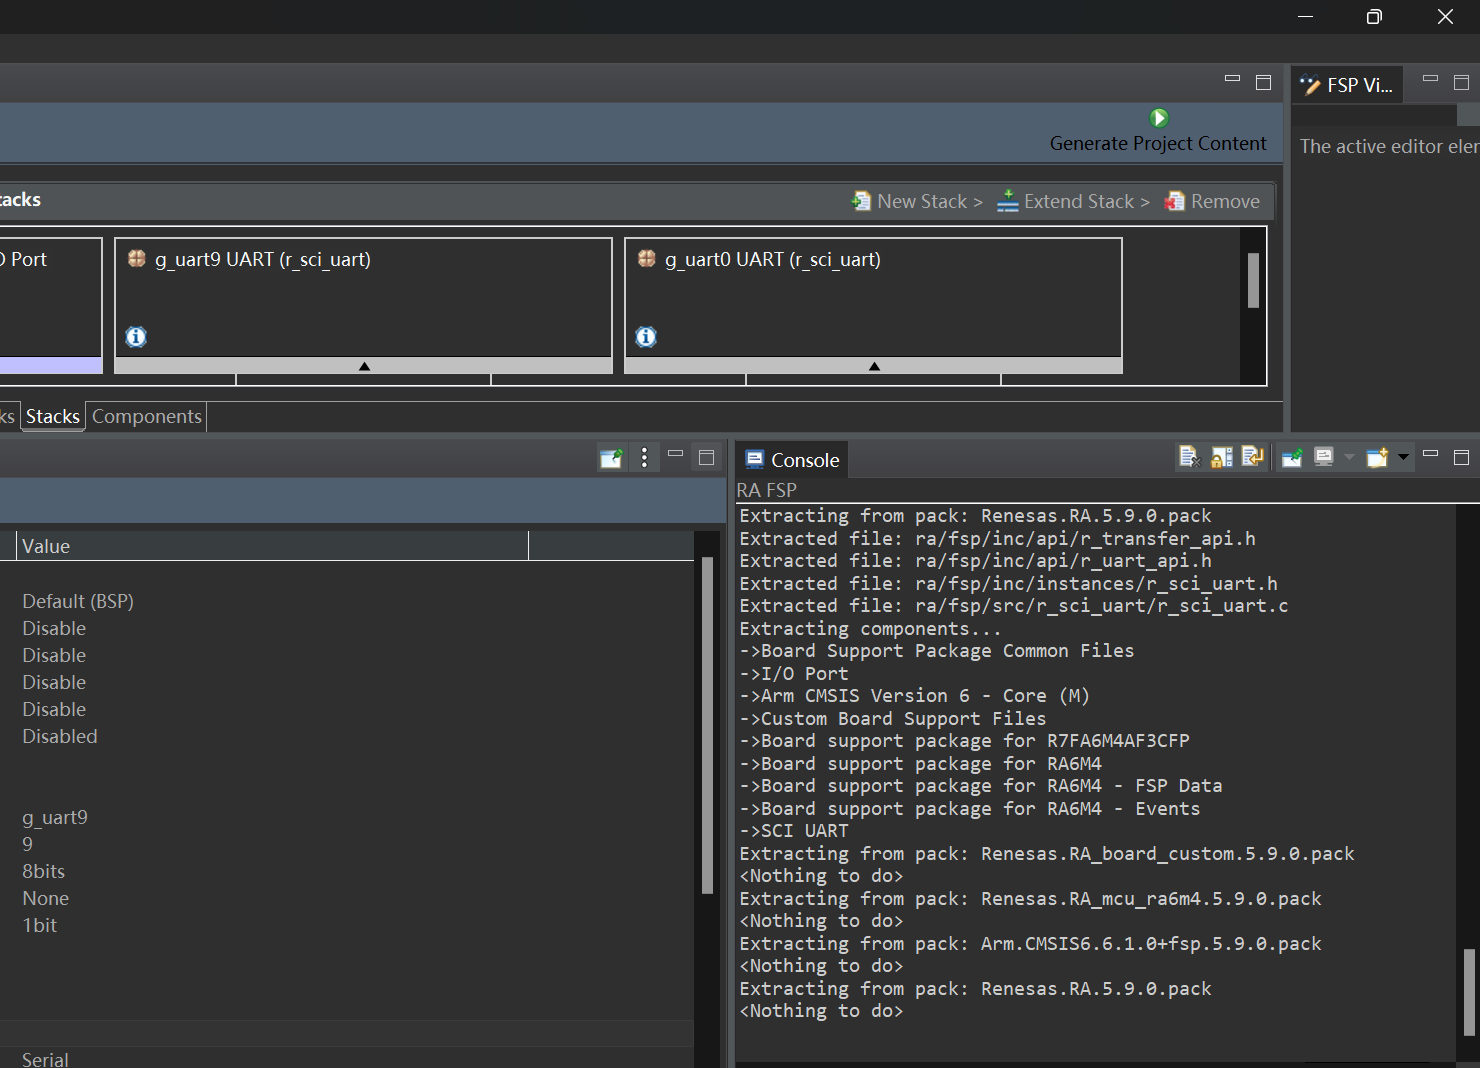The width and height of the screenshot is (1480, 1068).
Task: Select the g_uart9 name property value
Action: (x=55, y=817)
